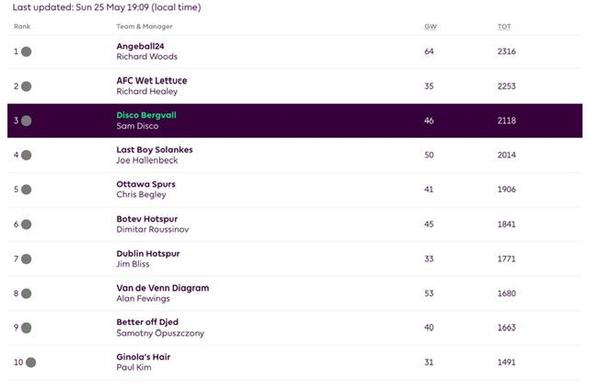The width and height of the screenshot is (589, 391).
Task: Click the rank status icon beside Angeball24
Action: pos(26,51)
